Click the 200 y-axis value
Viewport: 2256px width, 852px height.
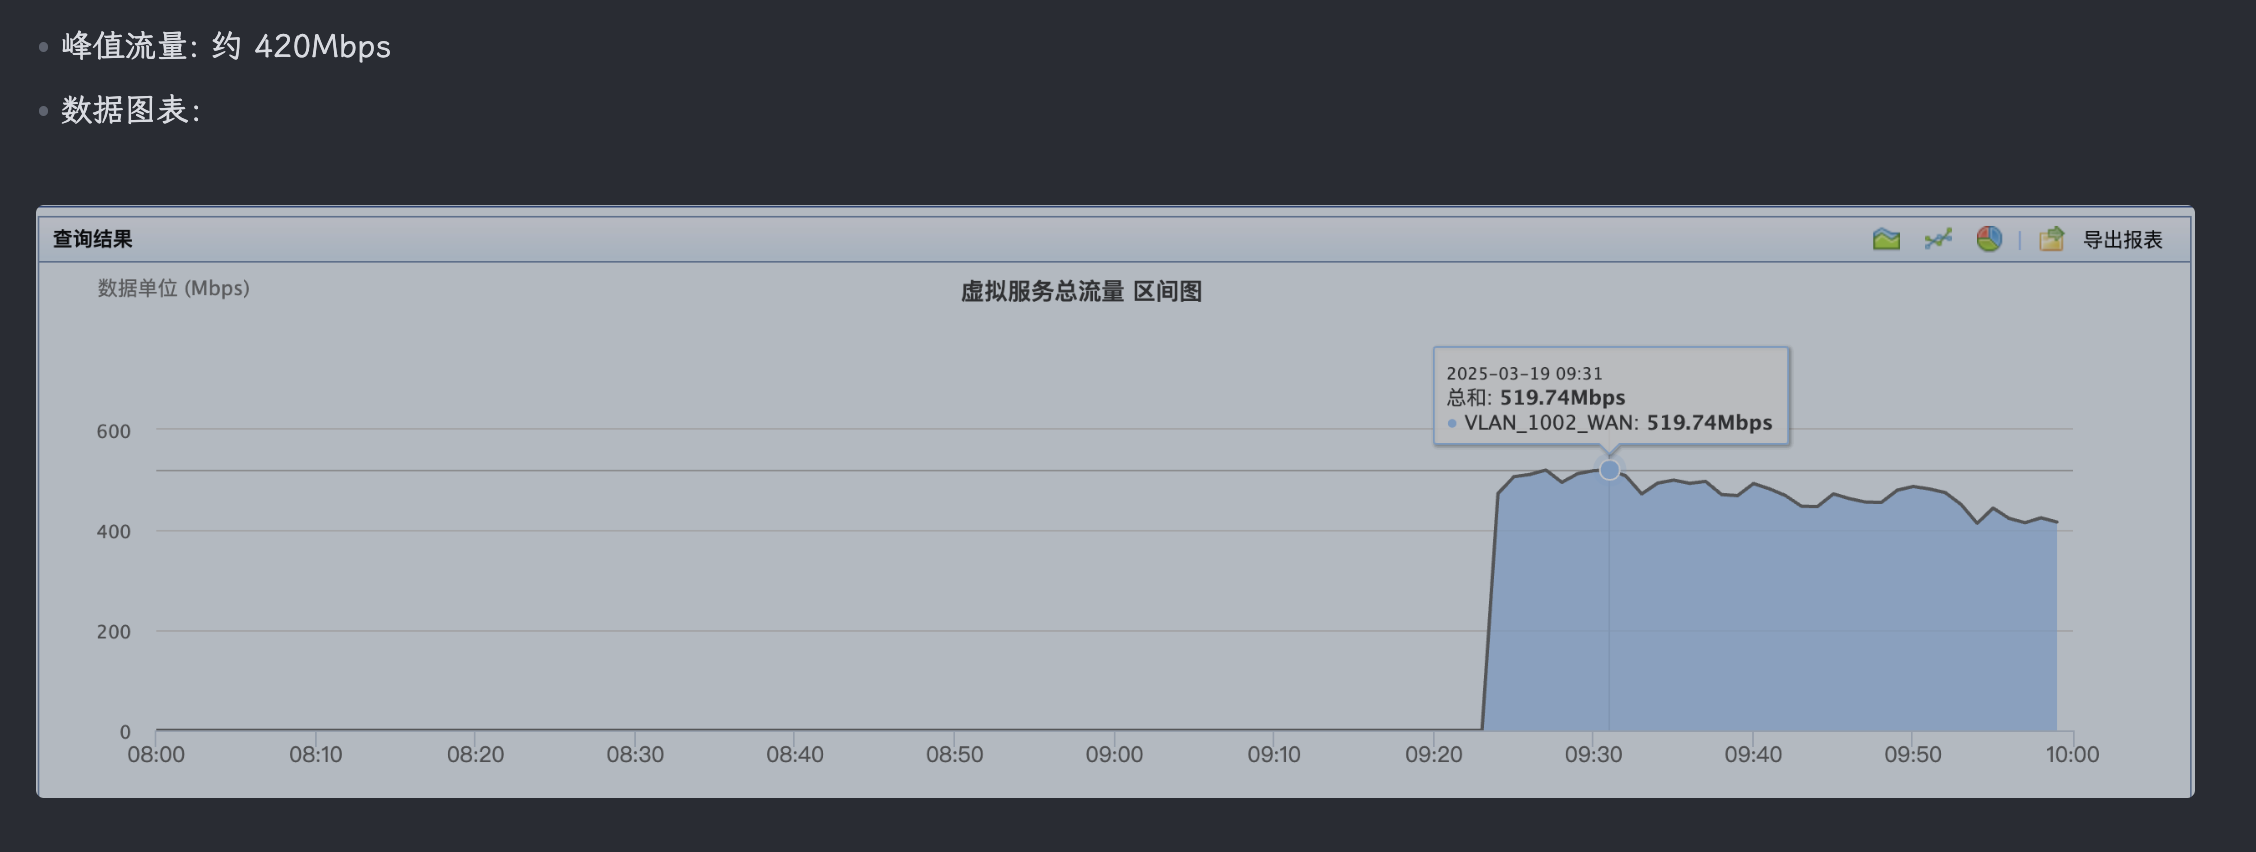pyautogui.click(x=113, y=632)
